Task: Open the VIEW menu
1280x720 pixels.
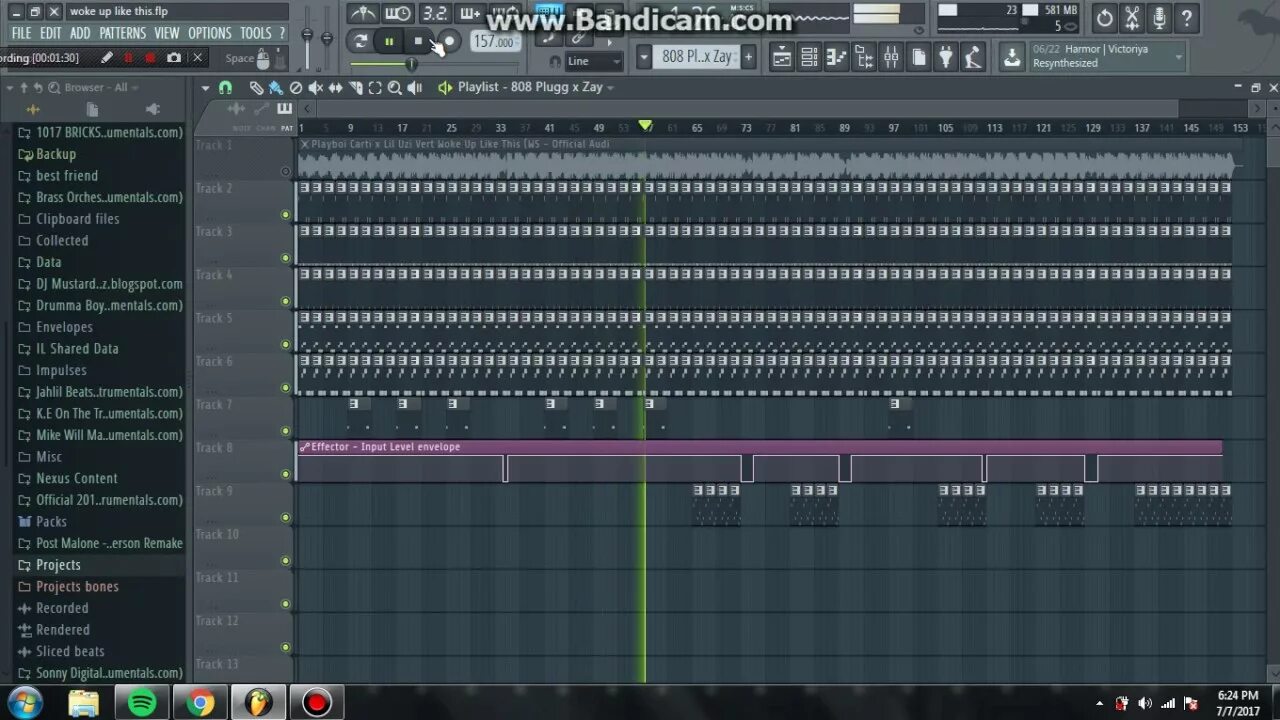Action: click(x=167, y=33)
